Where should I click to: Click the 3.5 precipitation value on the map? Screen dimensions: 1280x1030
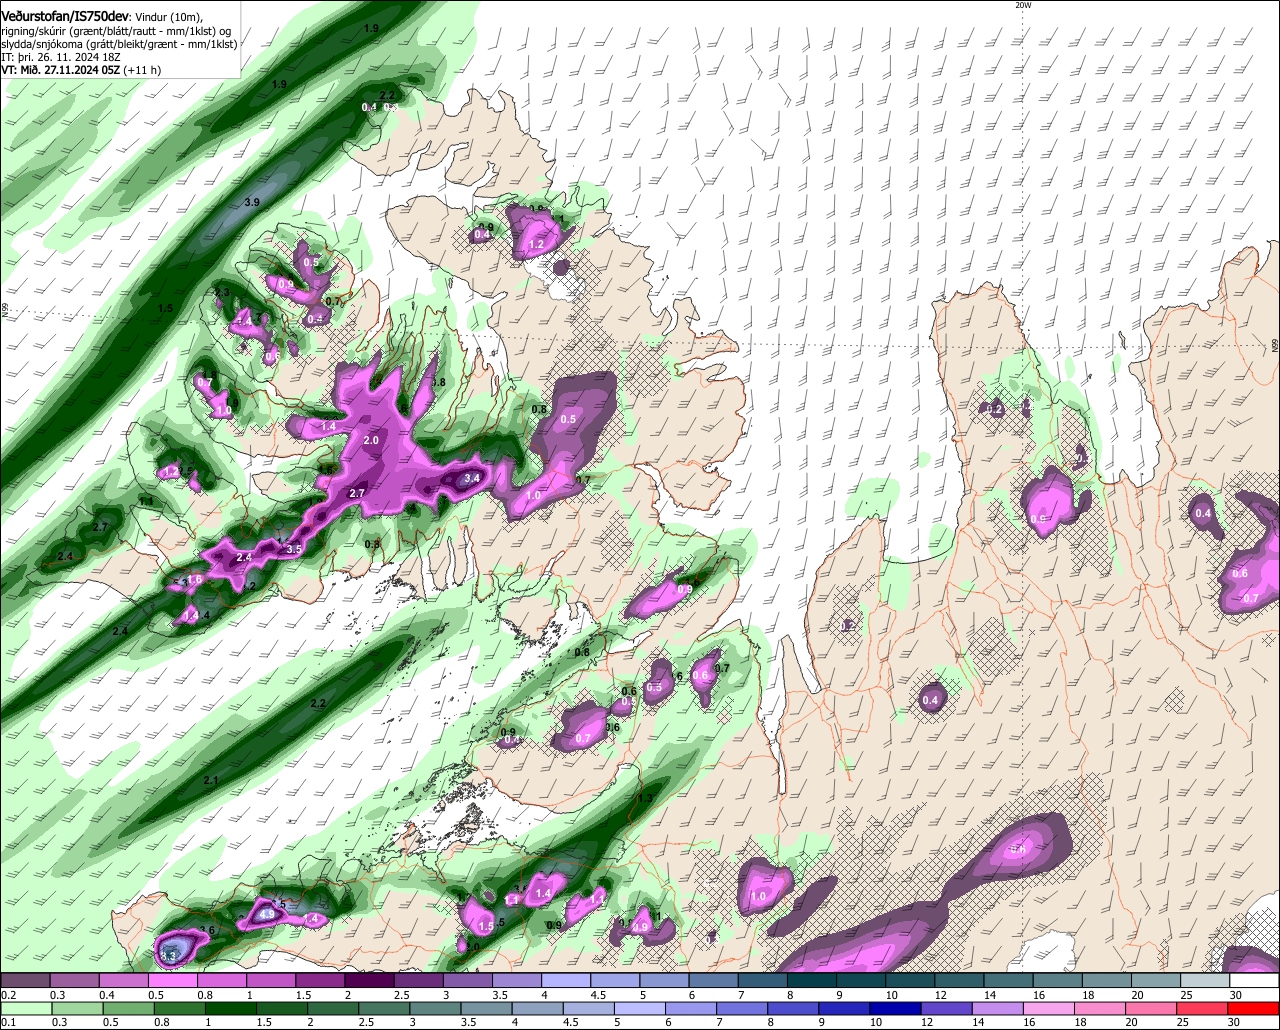coord(294,549)
